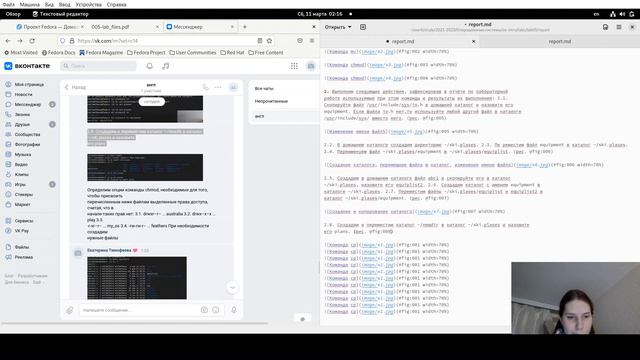This screenshot has width=640, height=360.
Task: Open clock calendar in top bar
Action: click(320, 14)
